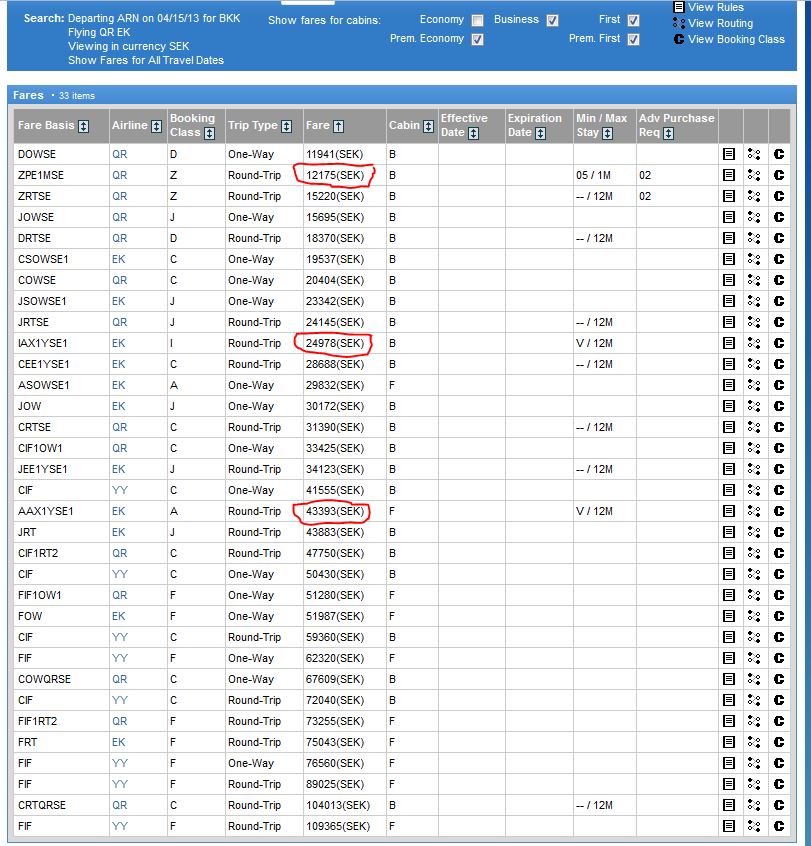Select the 12175(SEK) fare cell
This screenshot has width=811, height=846.
335,175
